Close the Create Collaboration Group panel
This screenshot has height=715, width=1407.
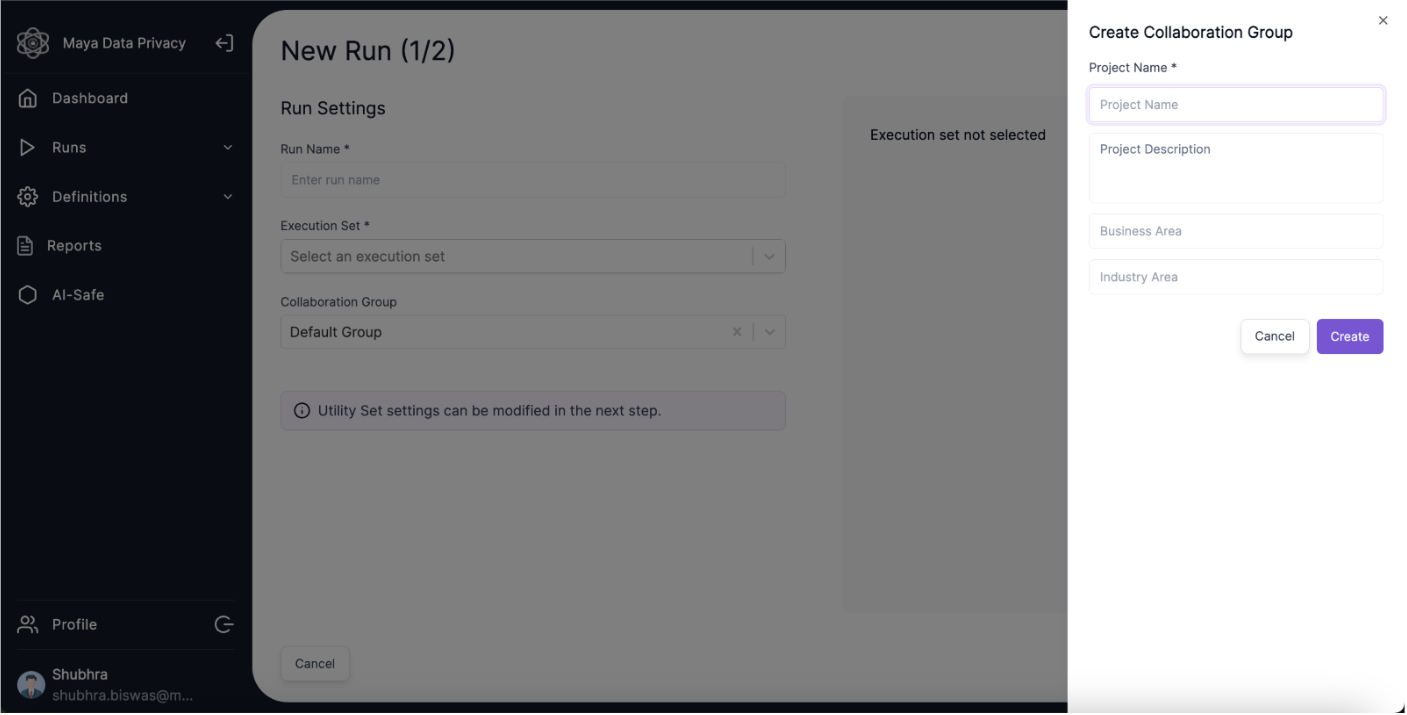click(x=1383, y=21)
